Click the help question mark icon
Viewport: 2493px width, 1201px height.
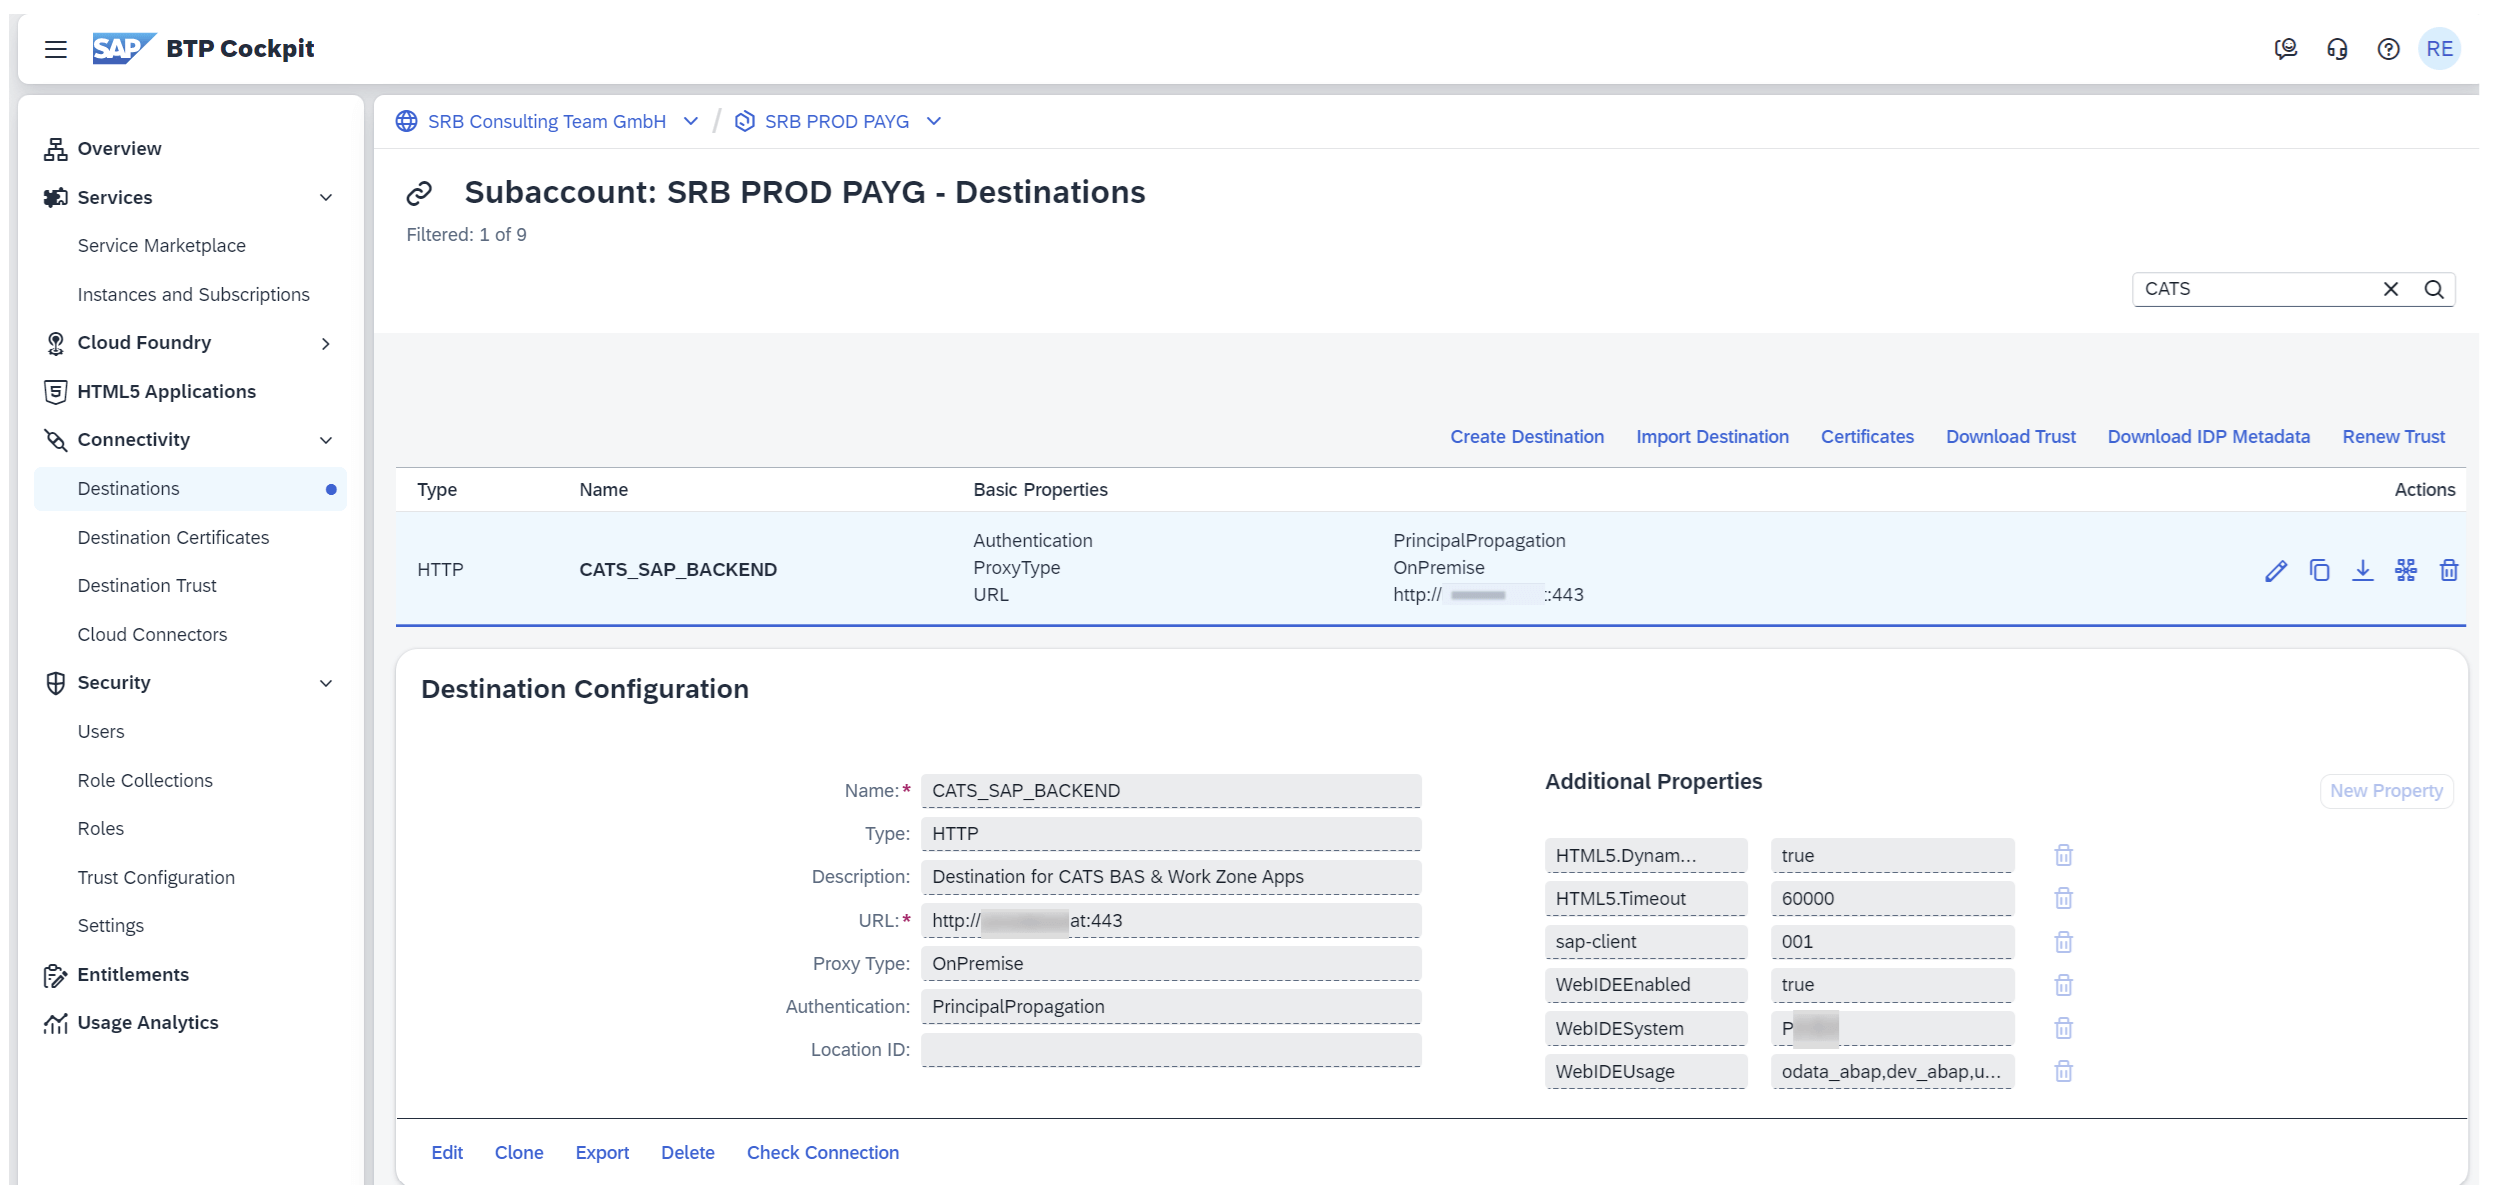[x=2388, y=49]
